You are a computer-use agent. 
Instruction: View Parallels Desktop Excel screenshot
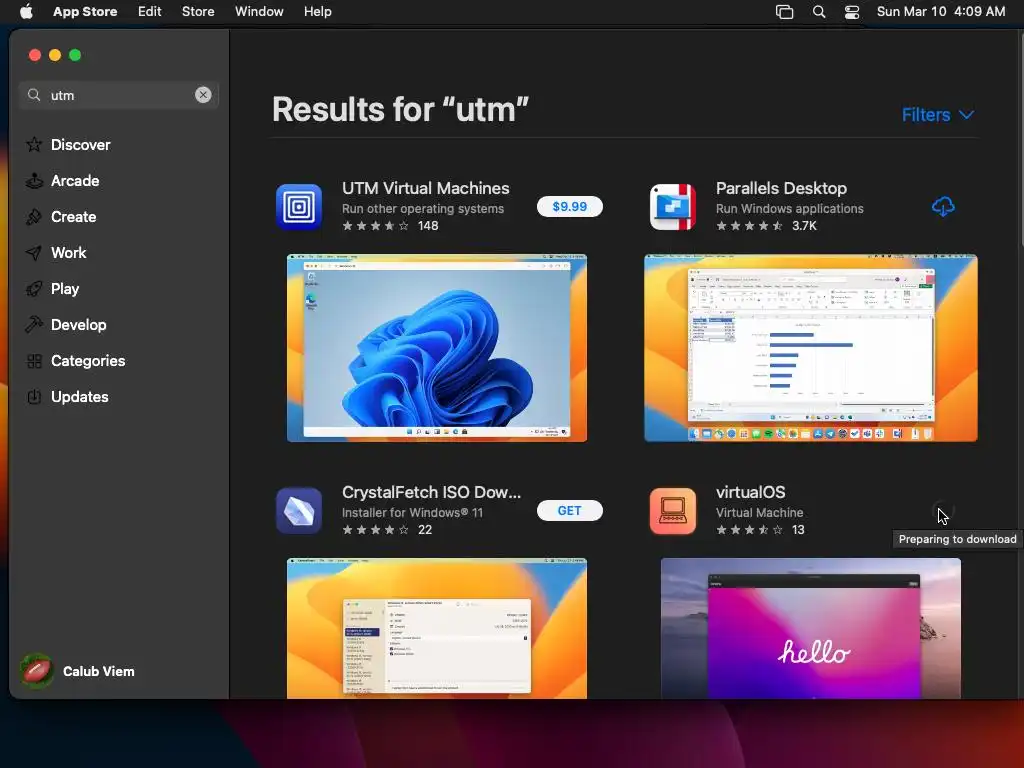(810, 347)
